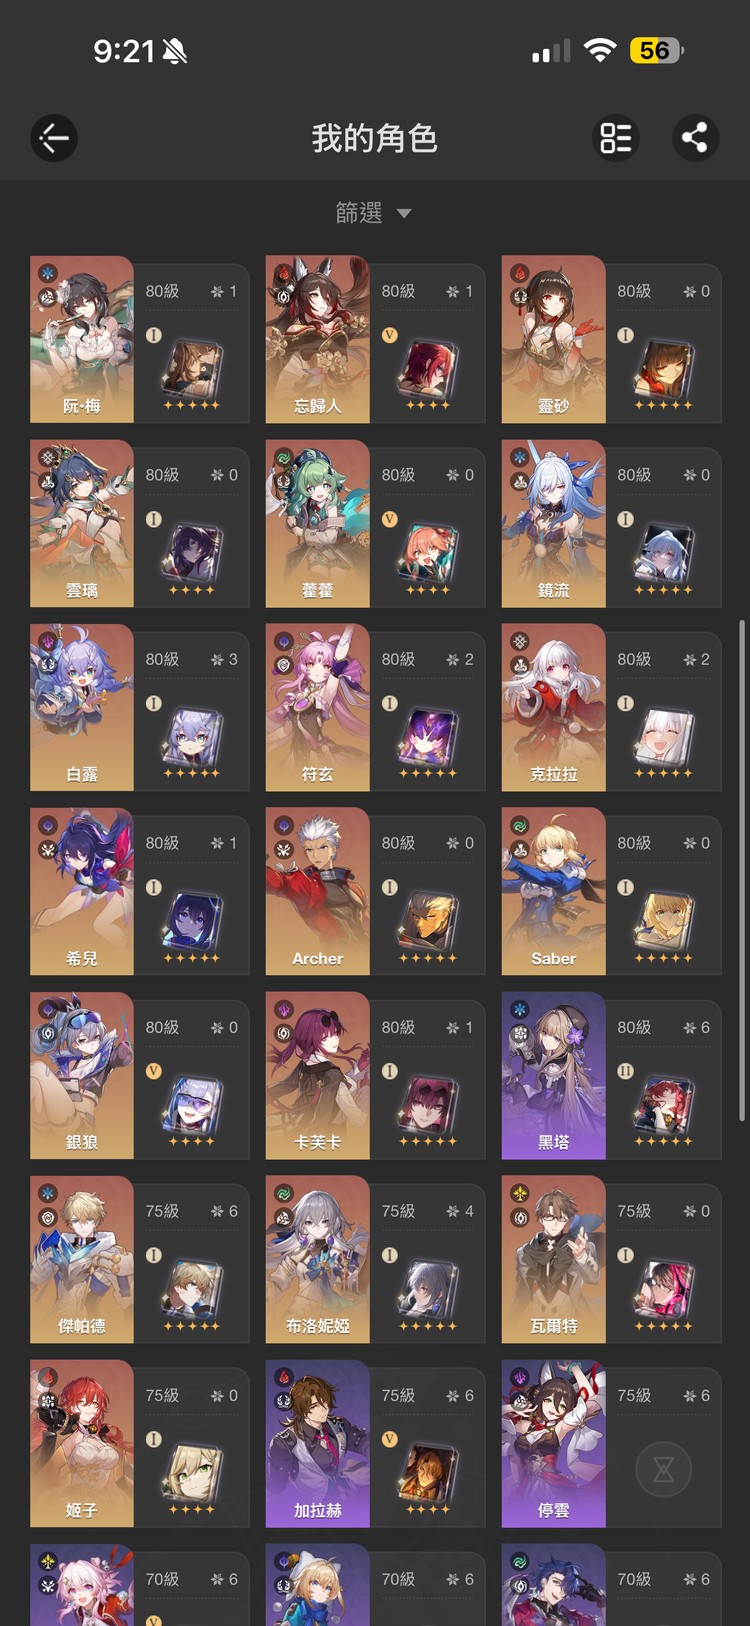This screenshot has height=1626, width=750.
Task: Open 瓦爾特 character card
Action: [611, 1259]
